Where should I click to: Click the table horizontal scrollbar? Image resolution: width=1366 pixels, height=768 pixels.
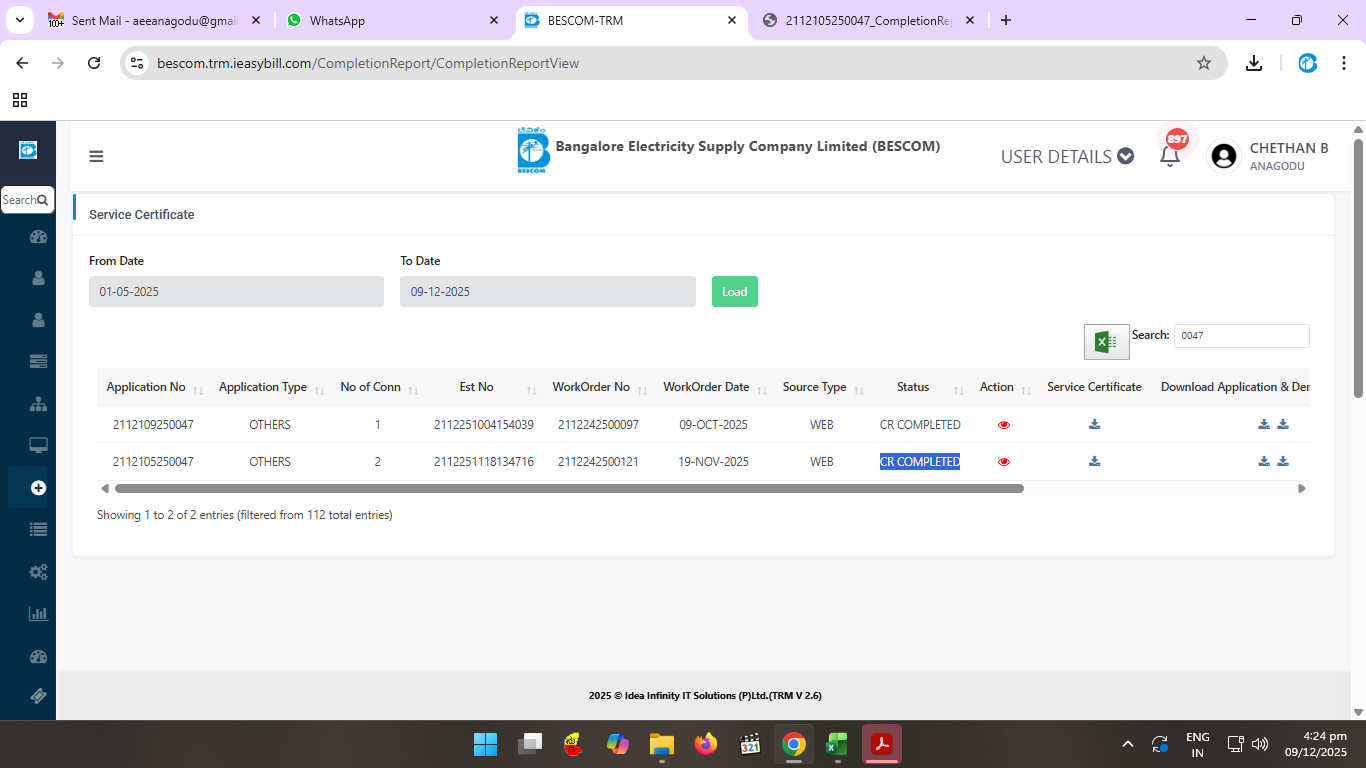pos(569,489)
